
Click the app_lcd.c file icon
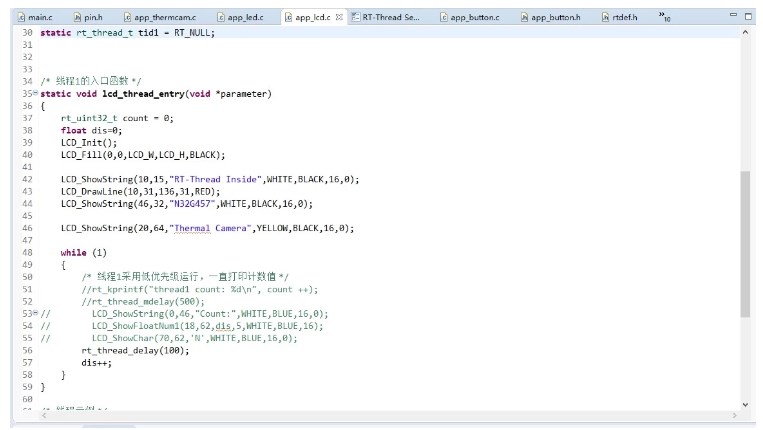point(289,18)
